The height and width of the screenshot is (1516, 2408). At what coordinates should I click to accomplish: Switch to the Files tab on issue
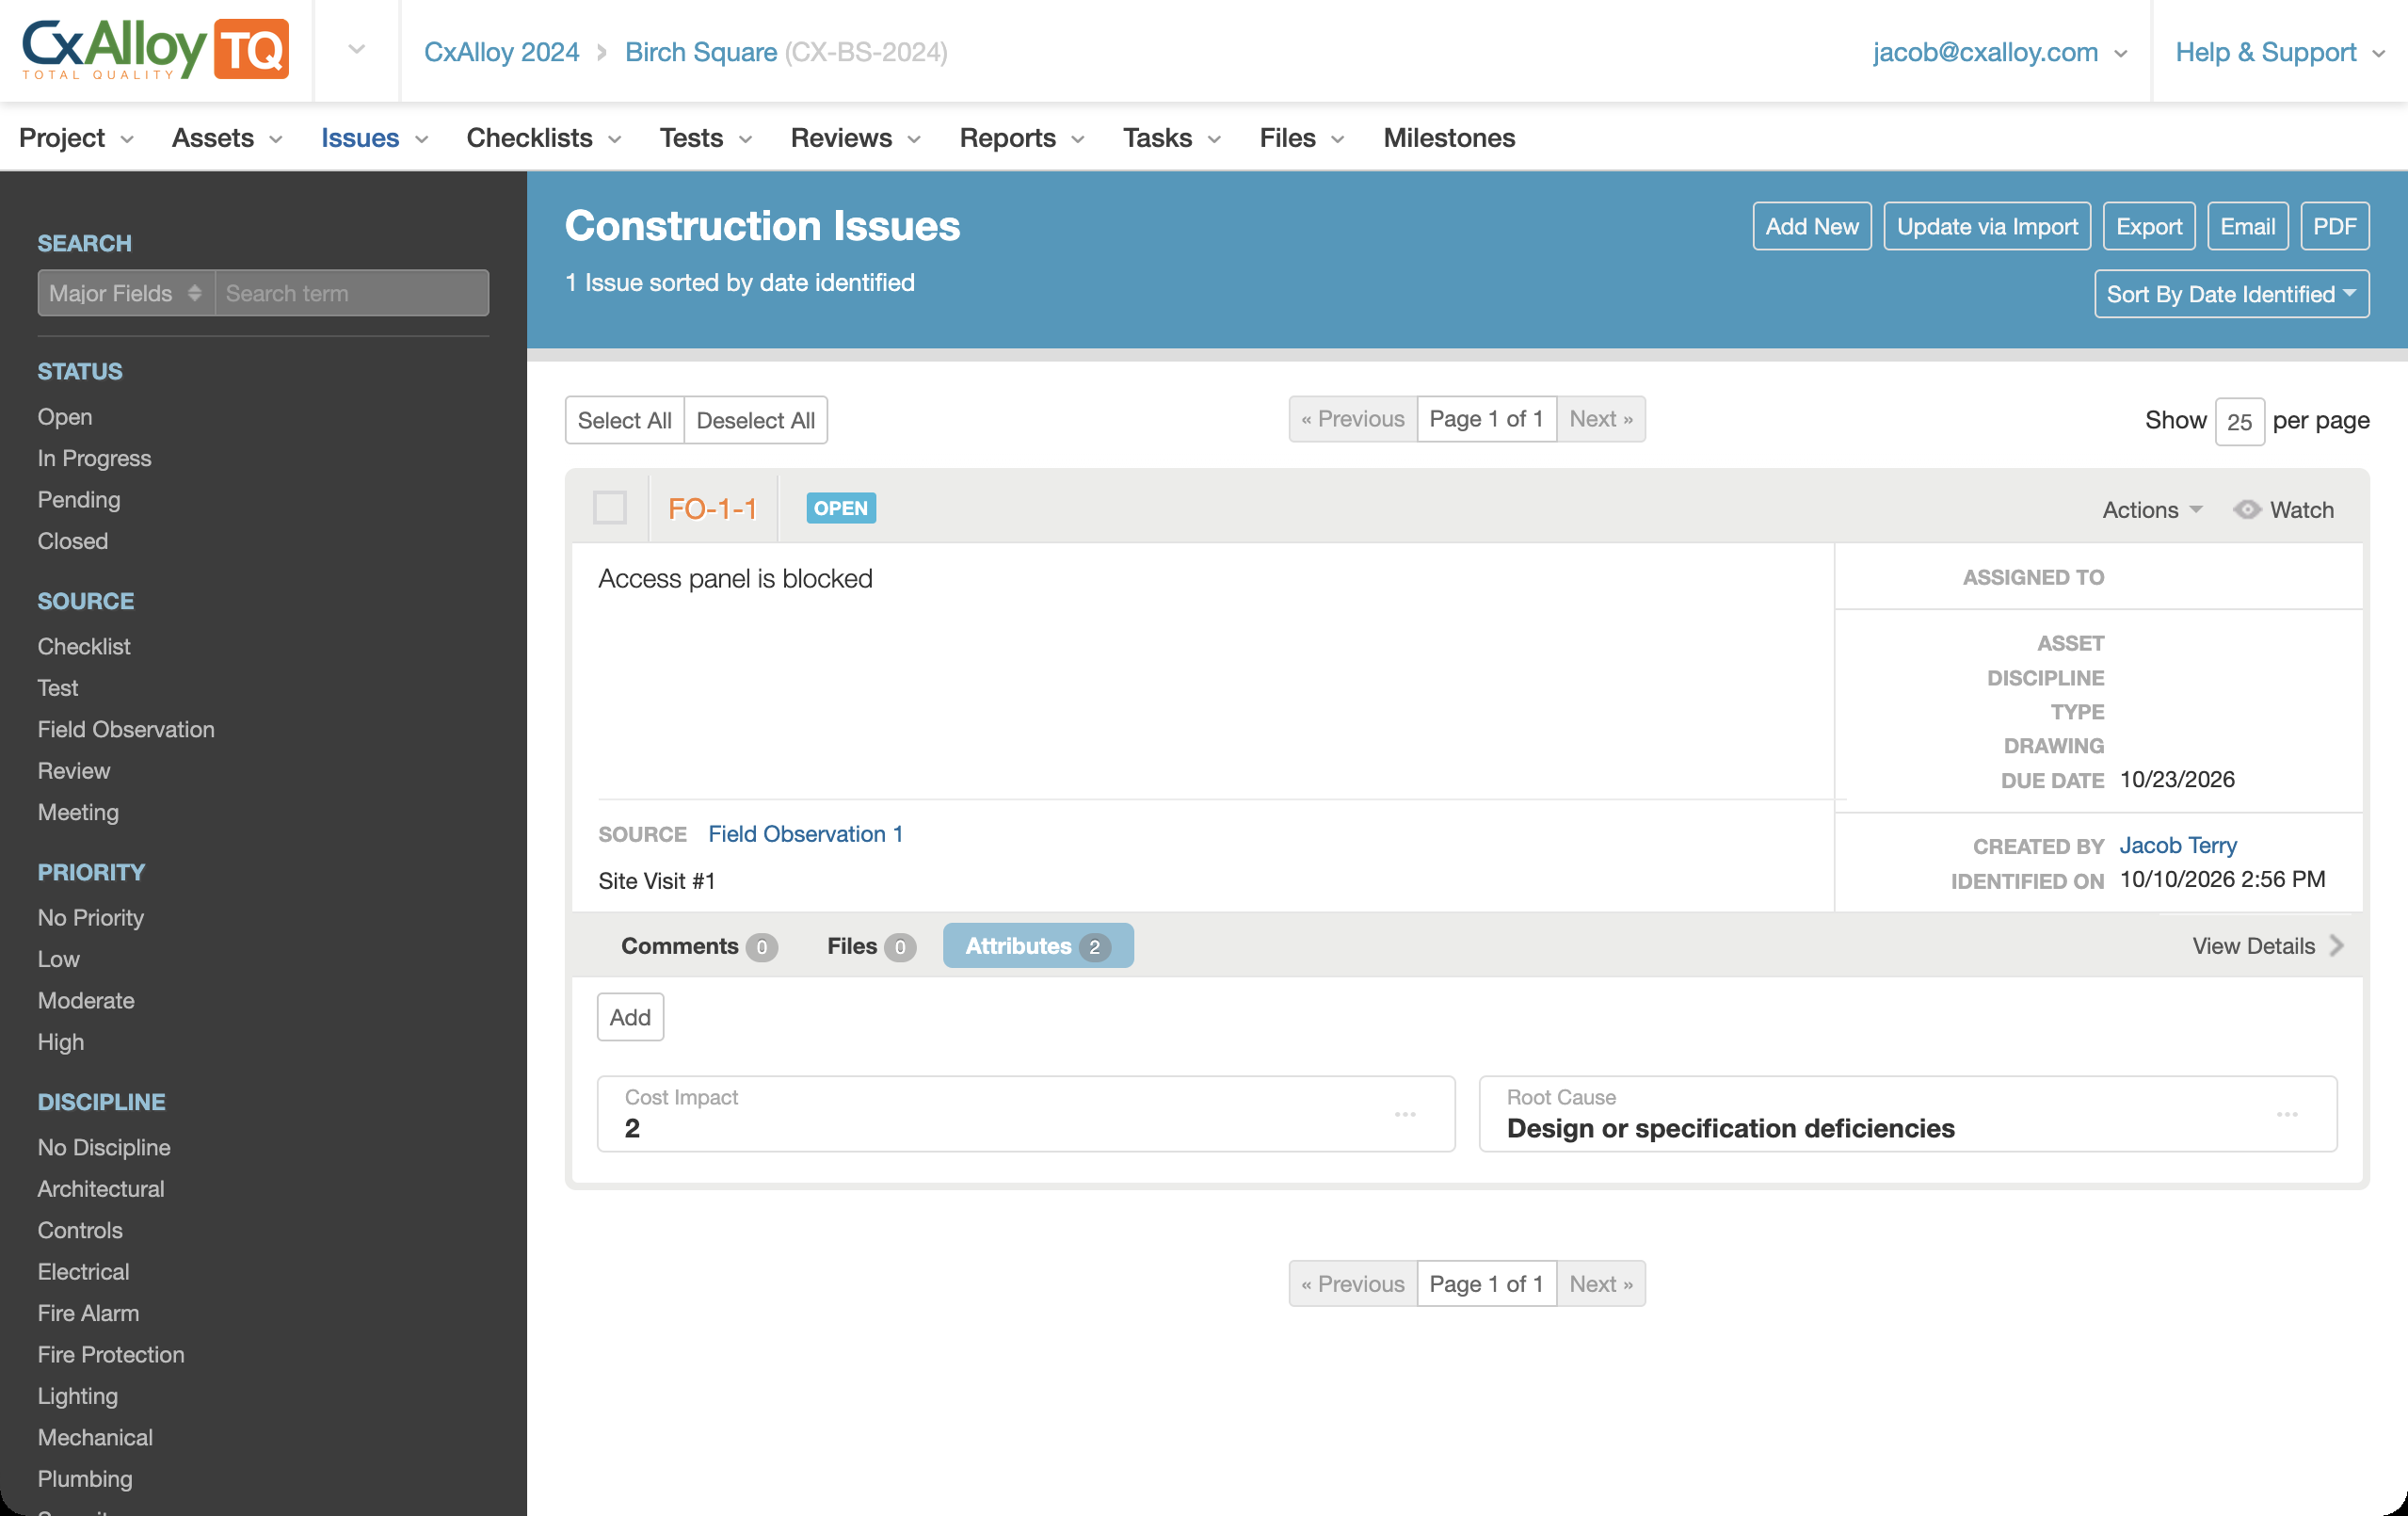pyautogui.click(x=870, y=946)
